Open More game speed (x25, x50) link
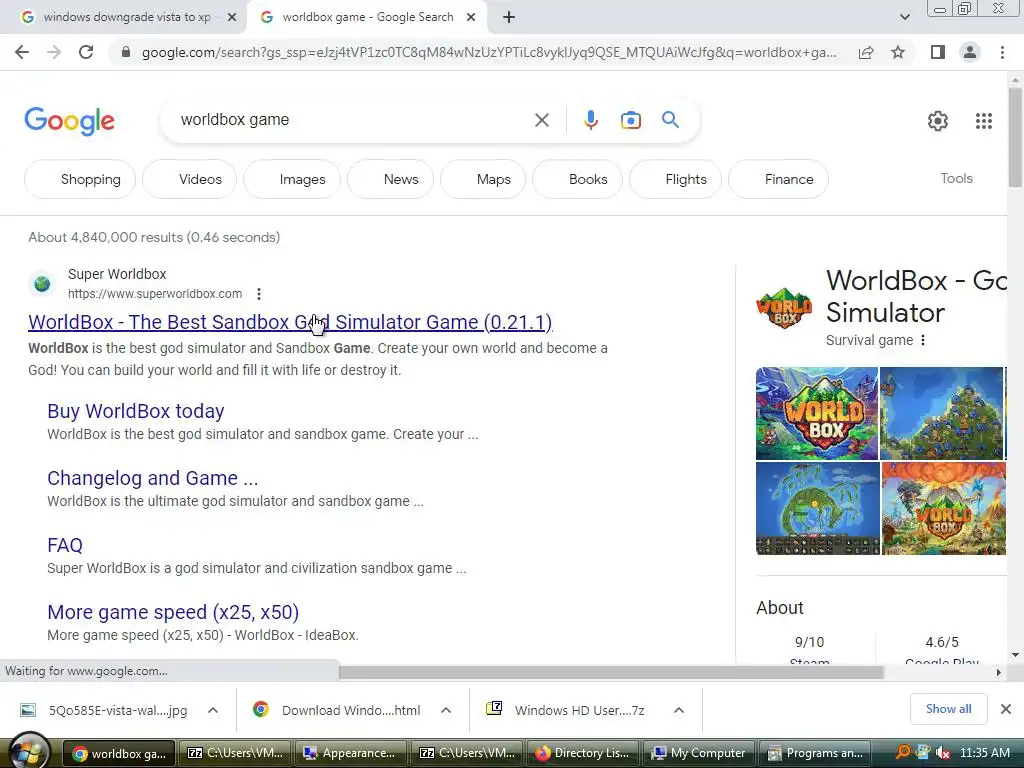1024x768 pixels. coord(173,613)
